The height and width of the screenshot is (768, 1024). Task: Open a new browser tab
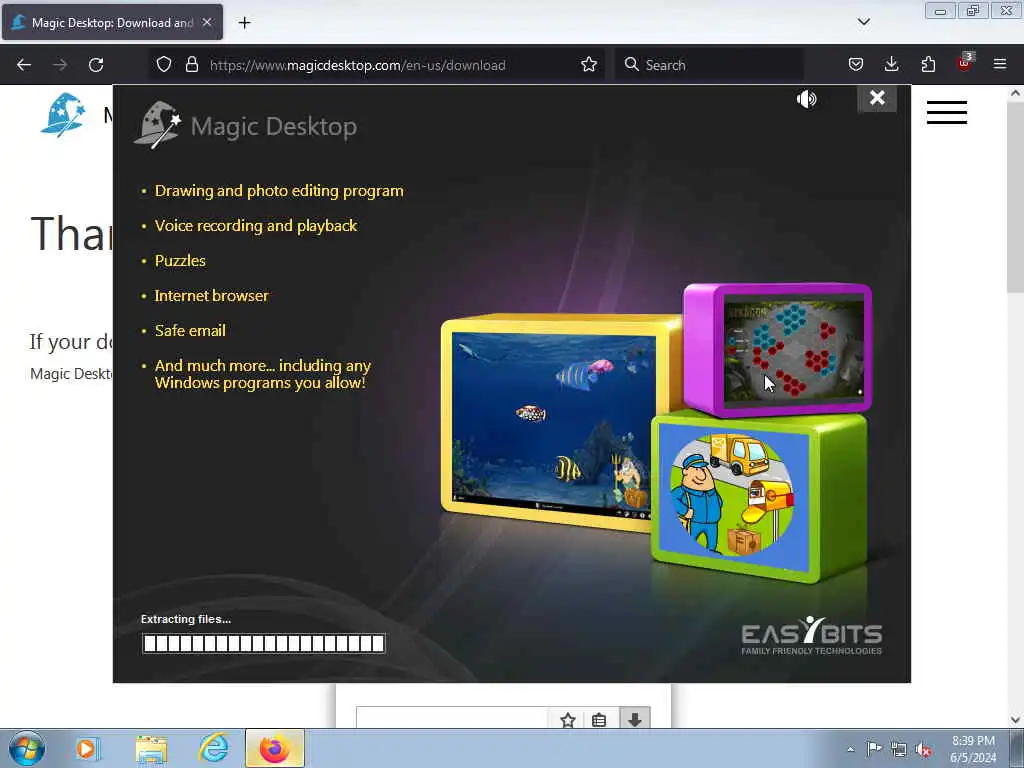click(x=244, y=23)
